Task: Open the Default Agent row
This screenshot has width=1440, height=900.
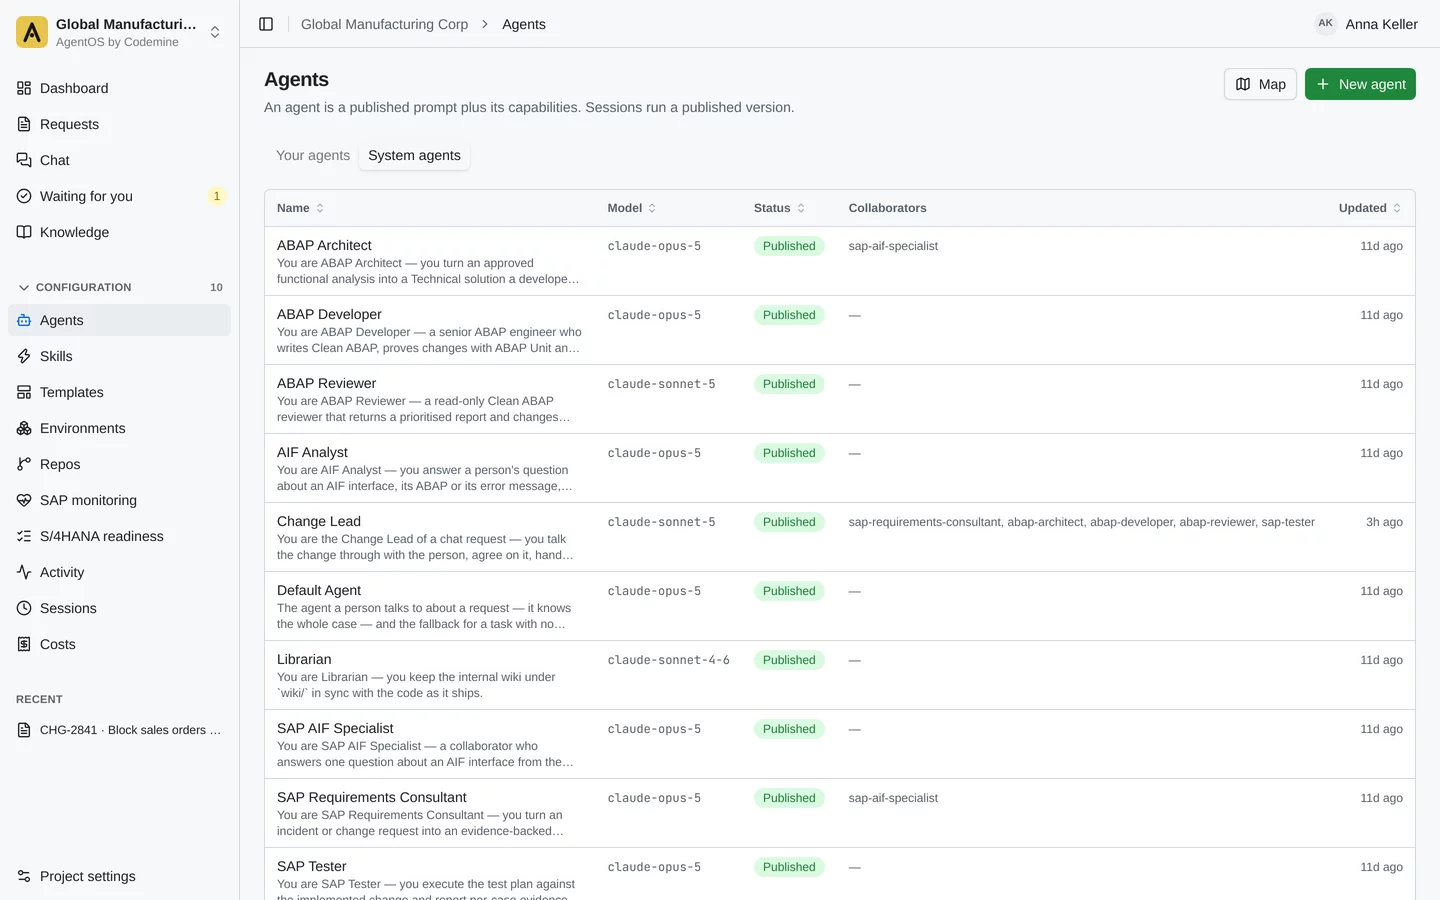Action: click(x=840, y=606)
